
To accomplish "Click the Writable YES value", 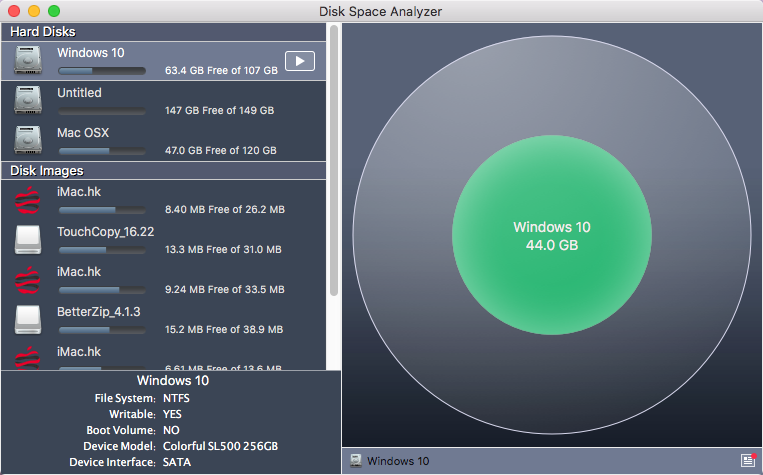I will [172, 414].
